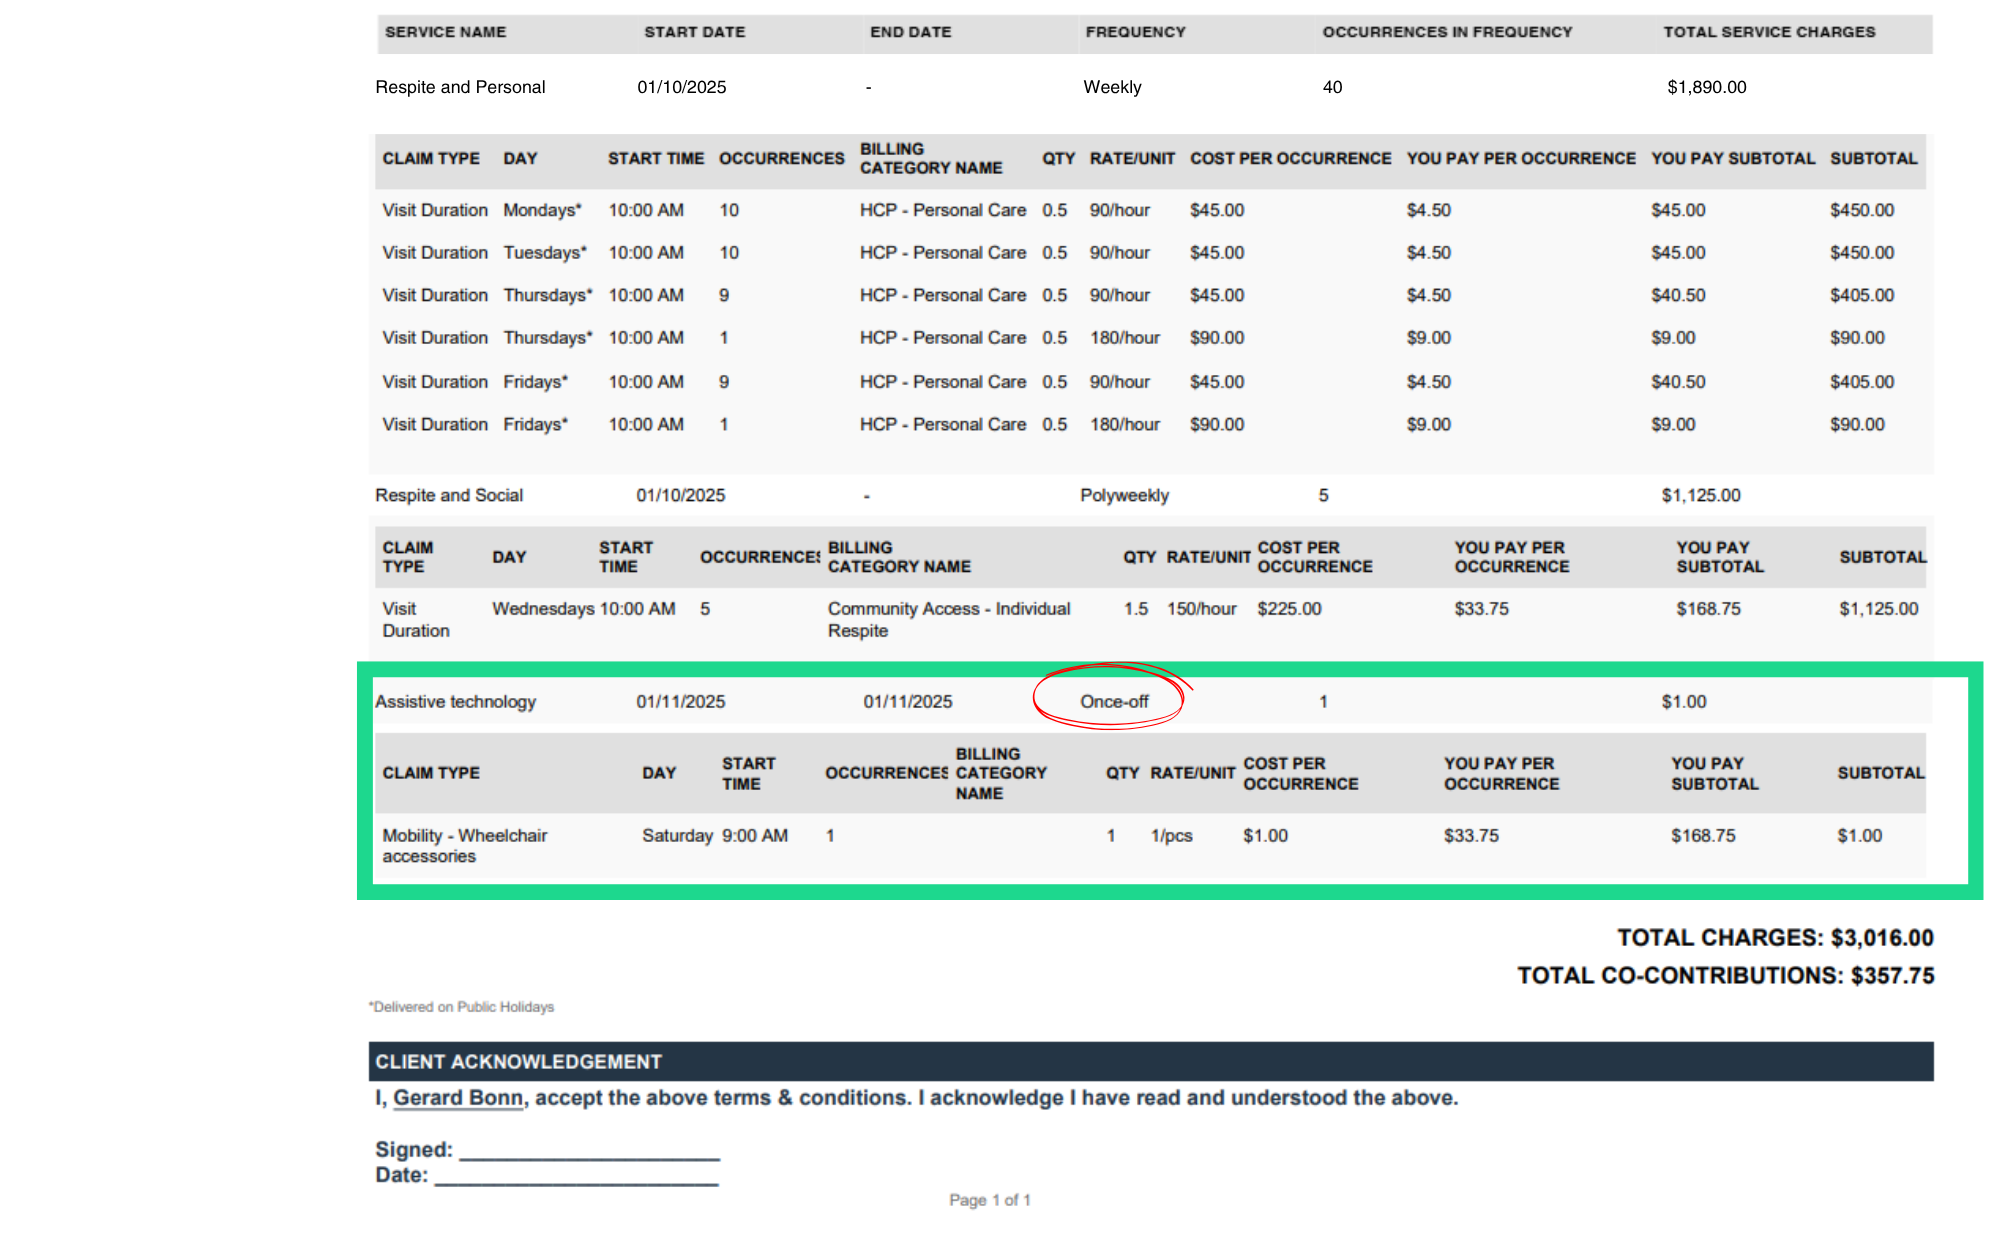Click the Delivered on Public Holidays footnote
Screen dimensions: 2000x1253
(462, 1007)
